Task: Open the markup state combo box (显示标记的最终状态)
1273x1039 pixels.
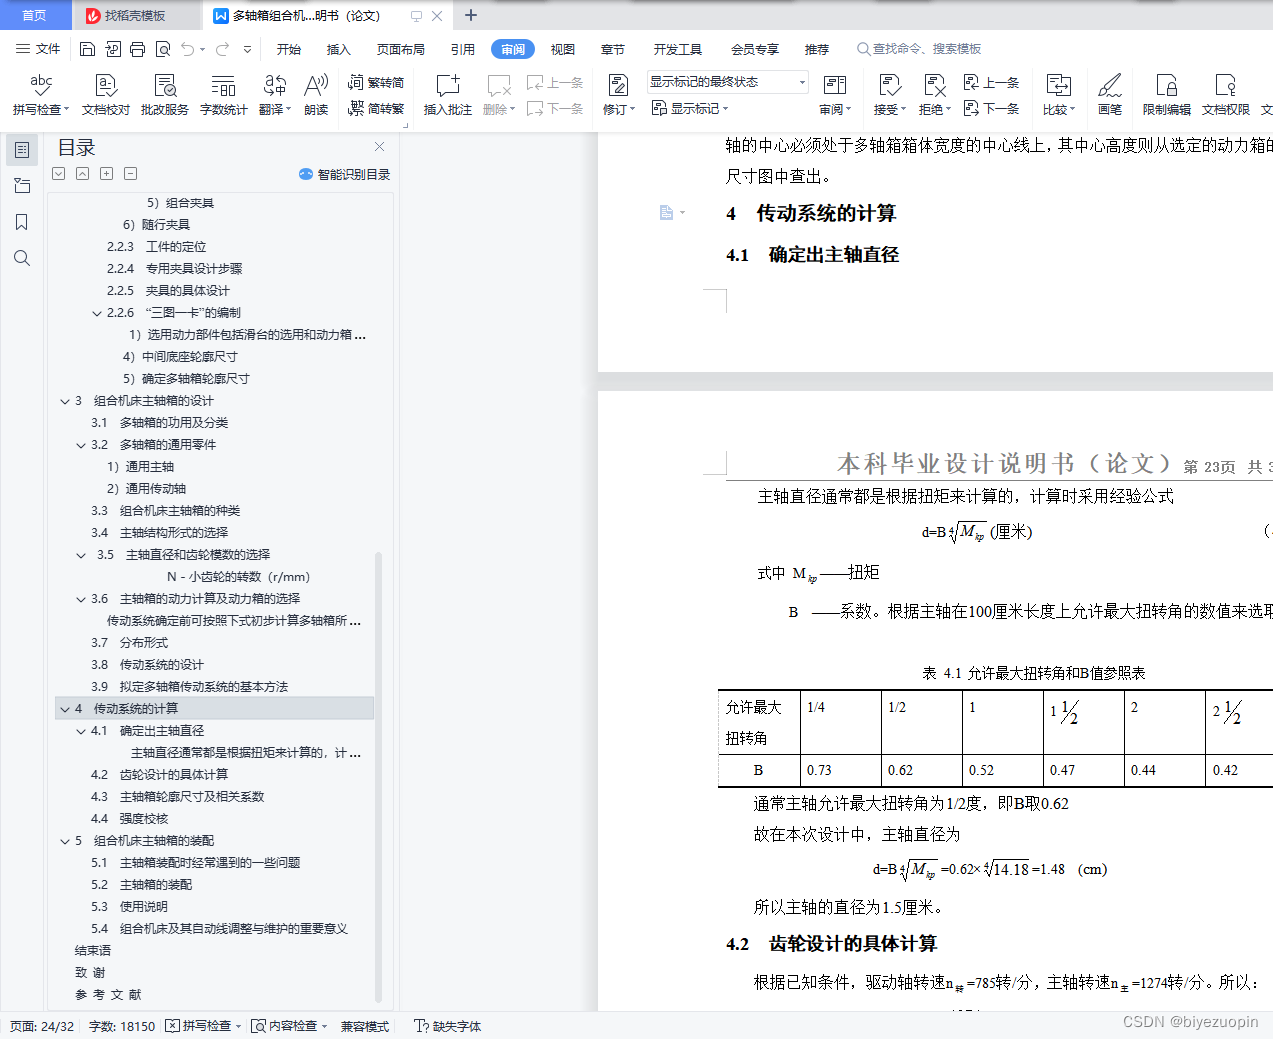Action: click(x=727, y=82)
